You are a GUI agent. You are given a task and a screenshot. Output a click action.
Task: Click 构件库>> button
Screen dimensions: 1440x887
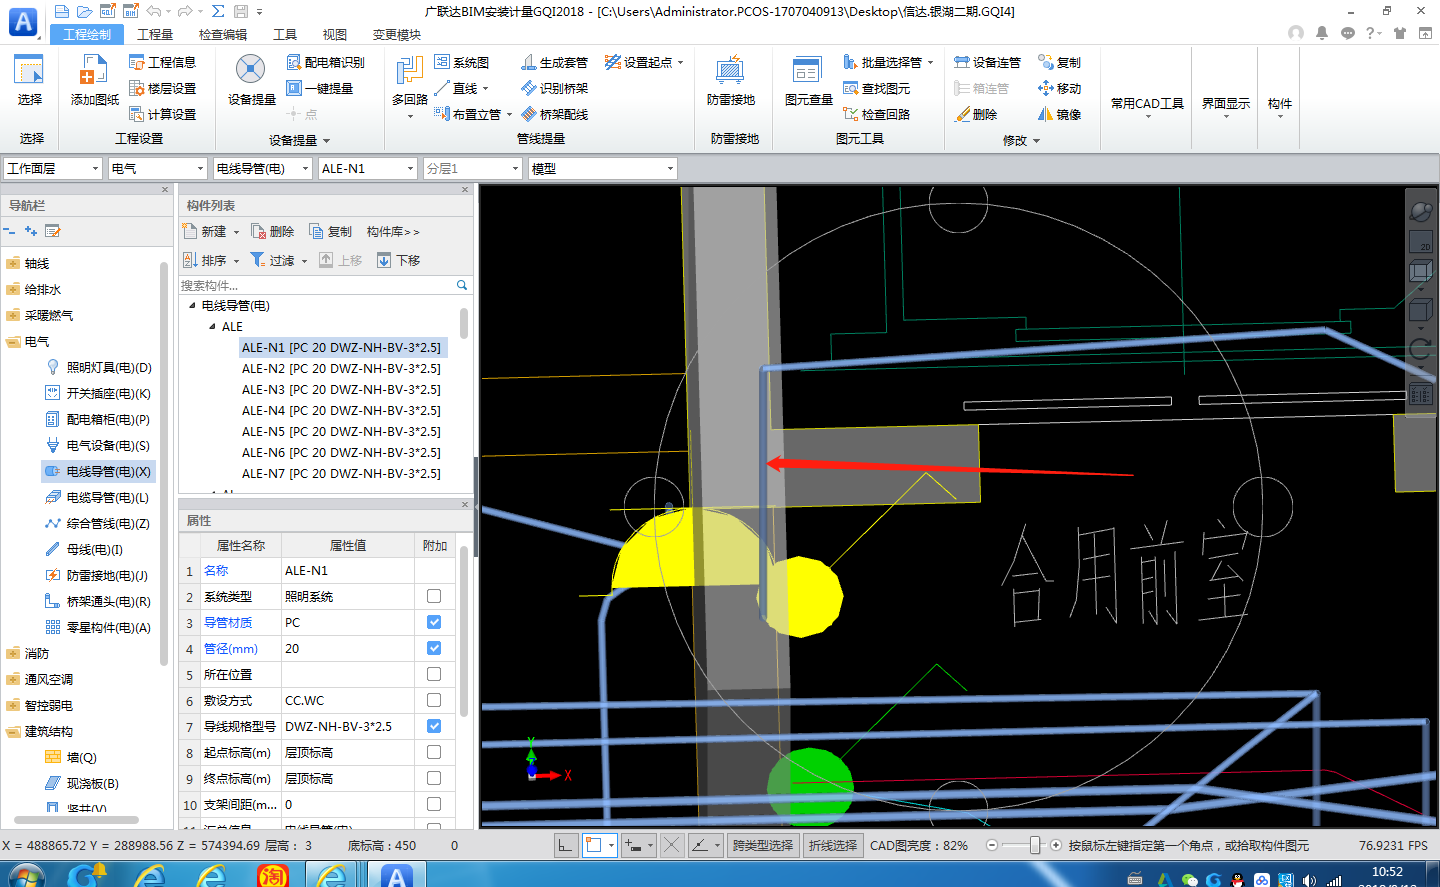point(393,231)
